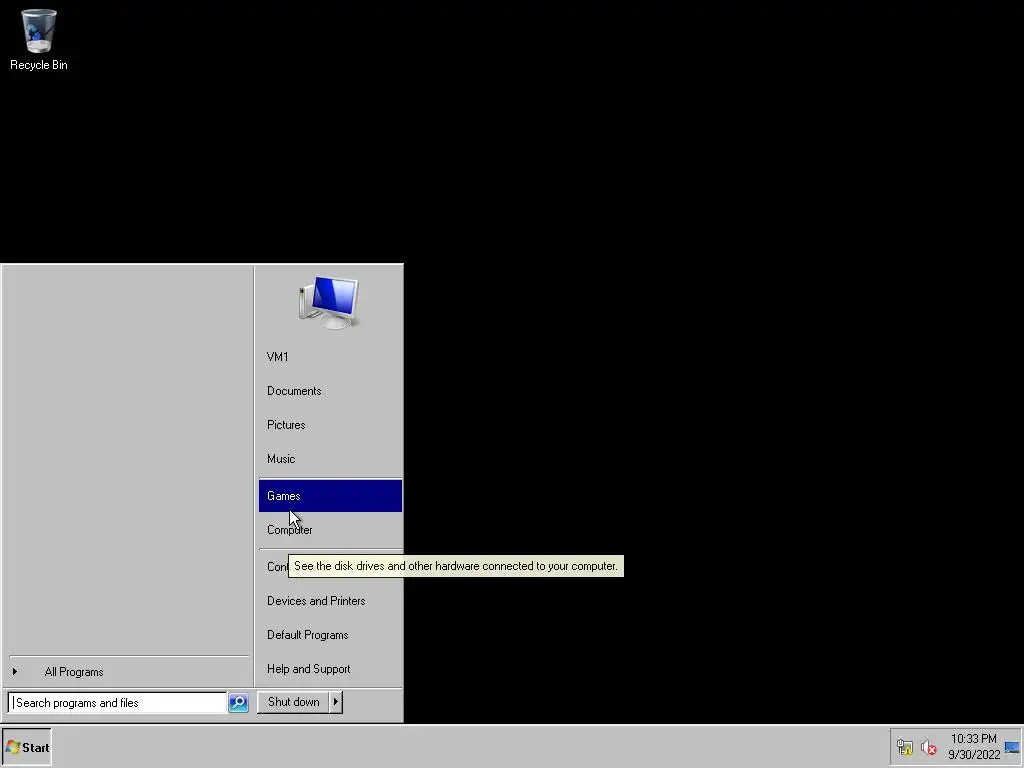Click the Search programs and files field
The width and height of the screenshot is (1024, 768).
click(x=118, y=703)
